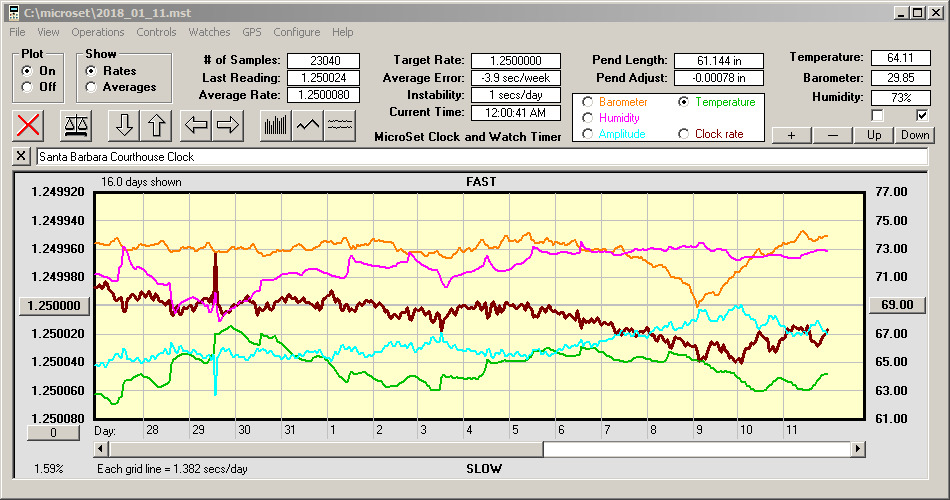950x500 pixels.
Task: Click the left arrow navigation button
Action: click(196, 125)
